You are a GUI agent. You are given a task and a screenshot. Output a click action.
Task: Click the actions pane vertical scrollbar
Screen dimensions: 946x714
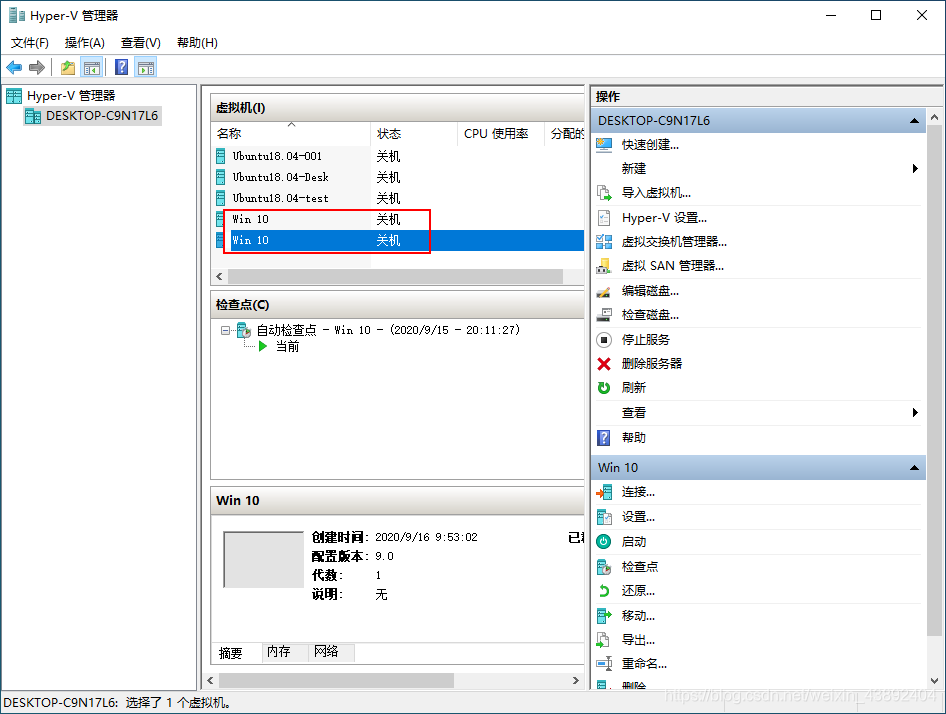tap(934, 380)
